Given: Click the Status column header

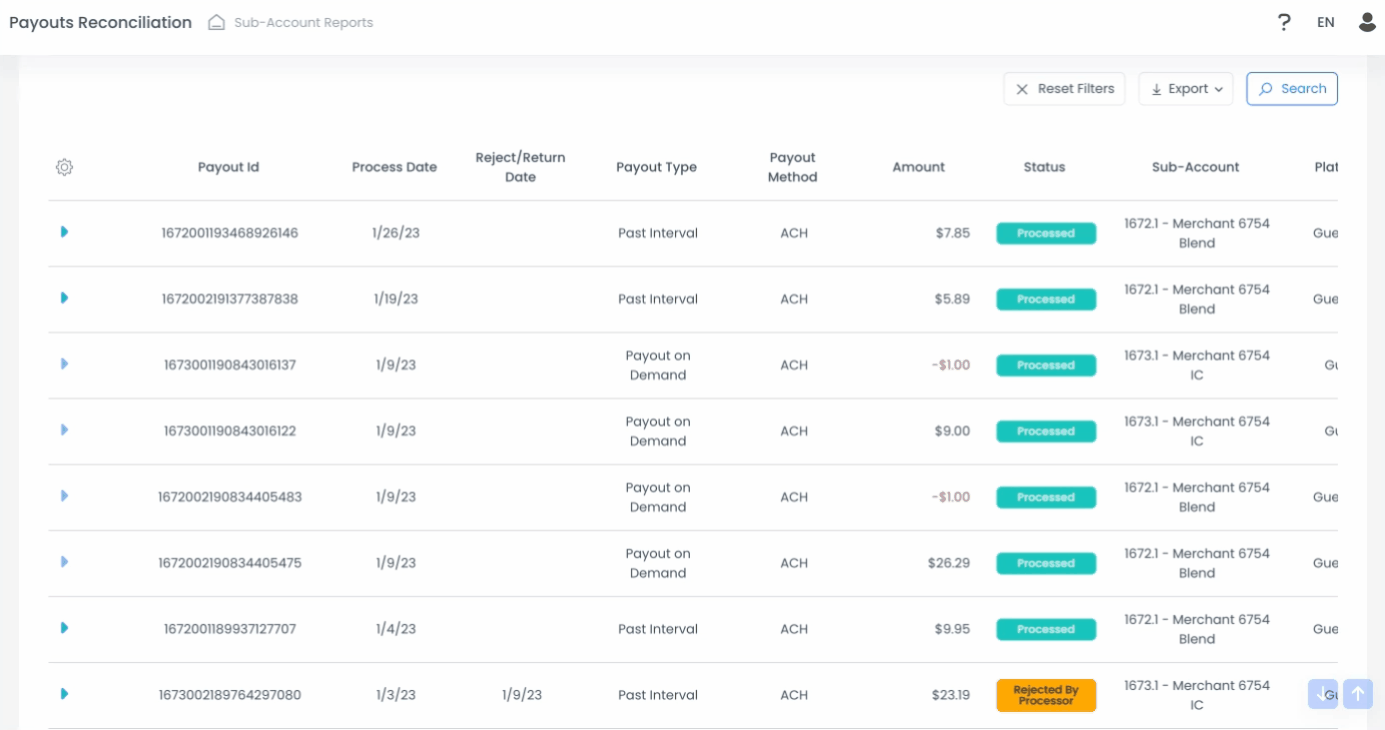Looking at the screenshot, I should click(x=1044, y=167).
